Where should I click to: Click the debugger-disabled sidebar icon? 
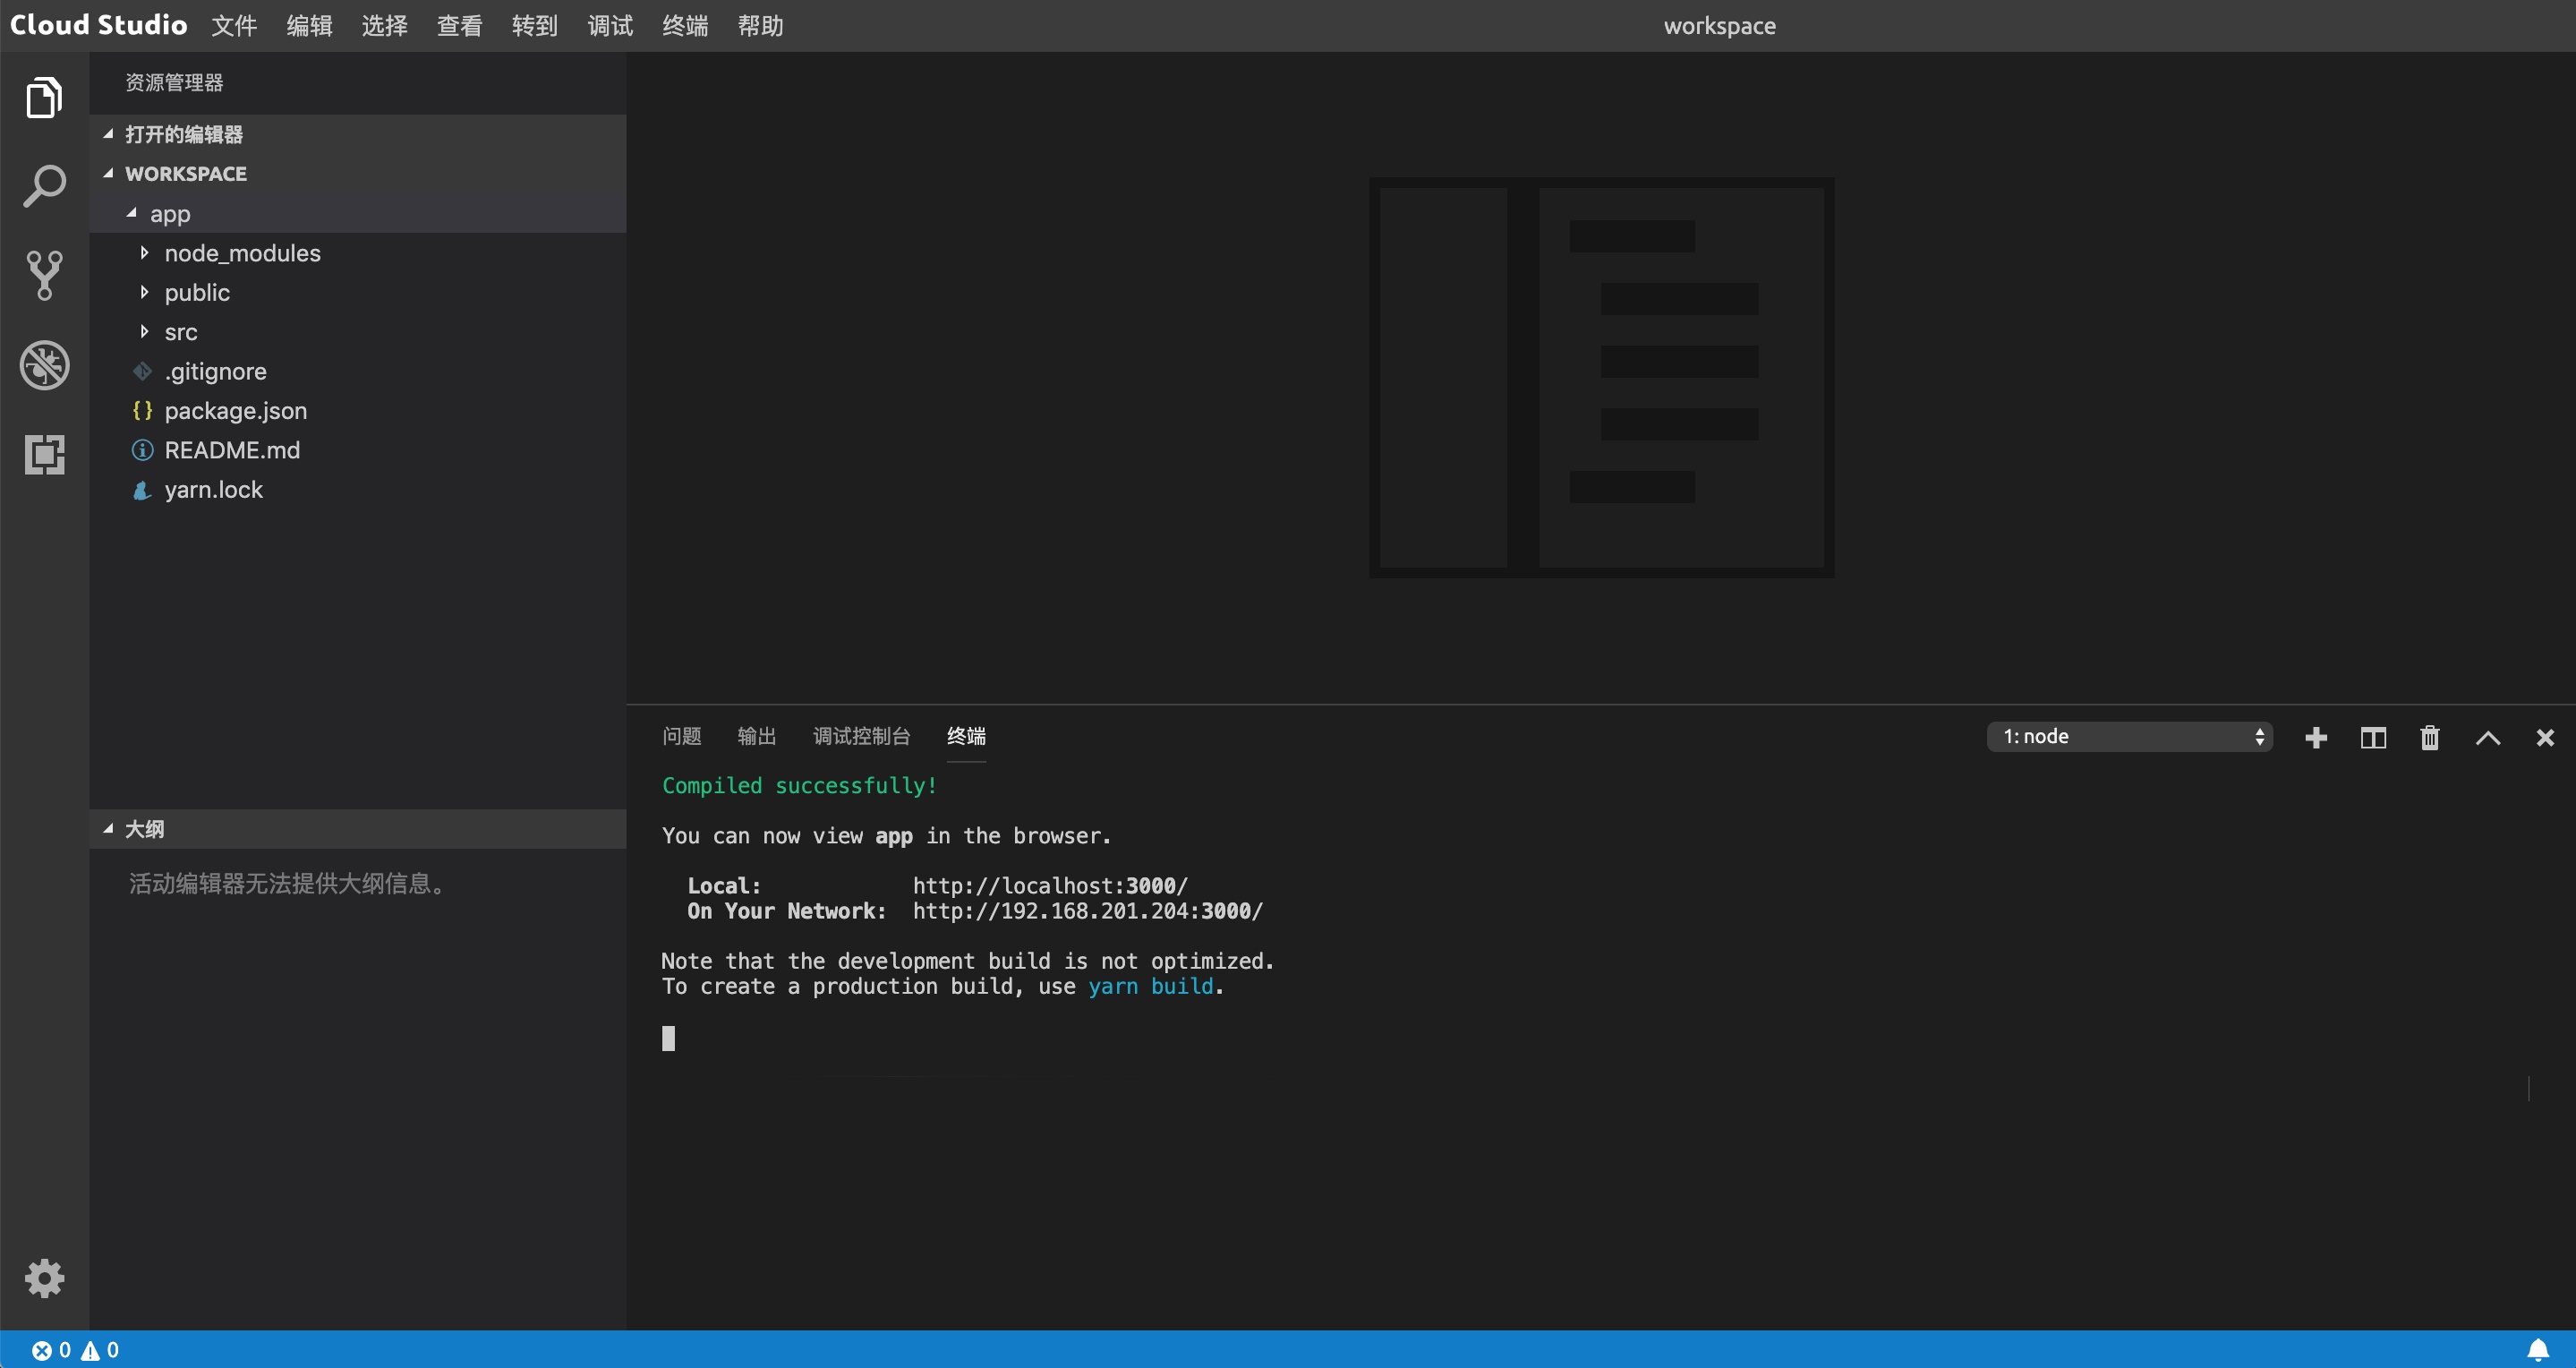[44, 365]
